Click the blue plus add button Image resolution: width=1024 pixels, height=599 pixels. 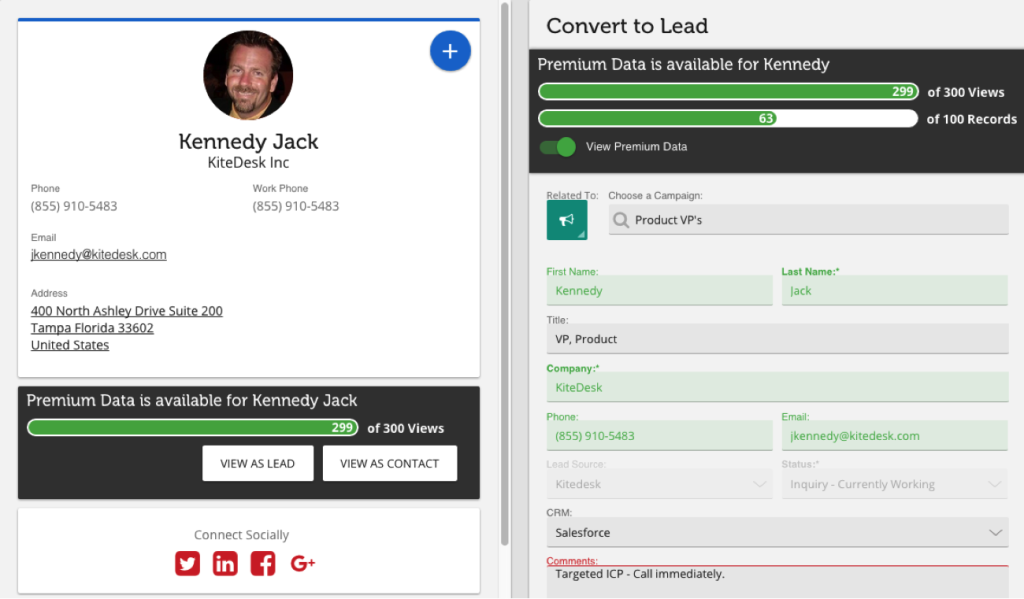point(450,51)
